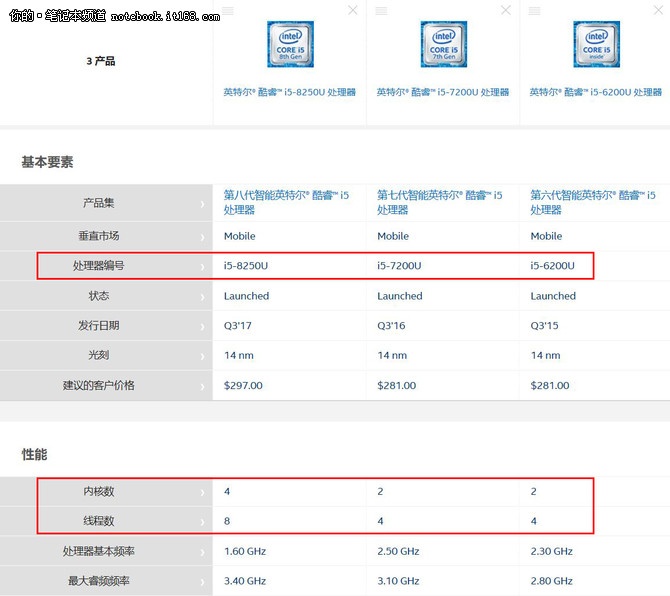The image size is (670, 596).
Task: Click the 线程数 row label
Action: pyautogui.click(x=99, y=521)
